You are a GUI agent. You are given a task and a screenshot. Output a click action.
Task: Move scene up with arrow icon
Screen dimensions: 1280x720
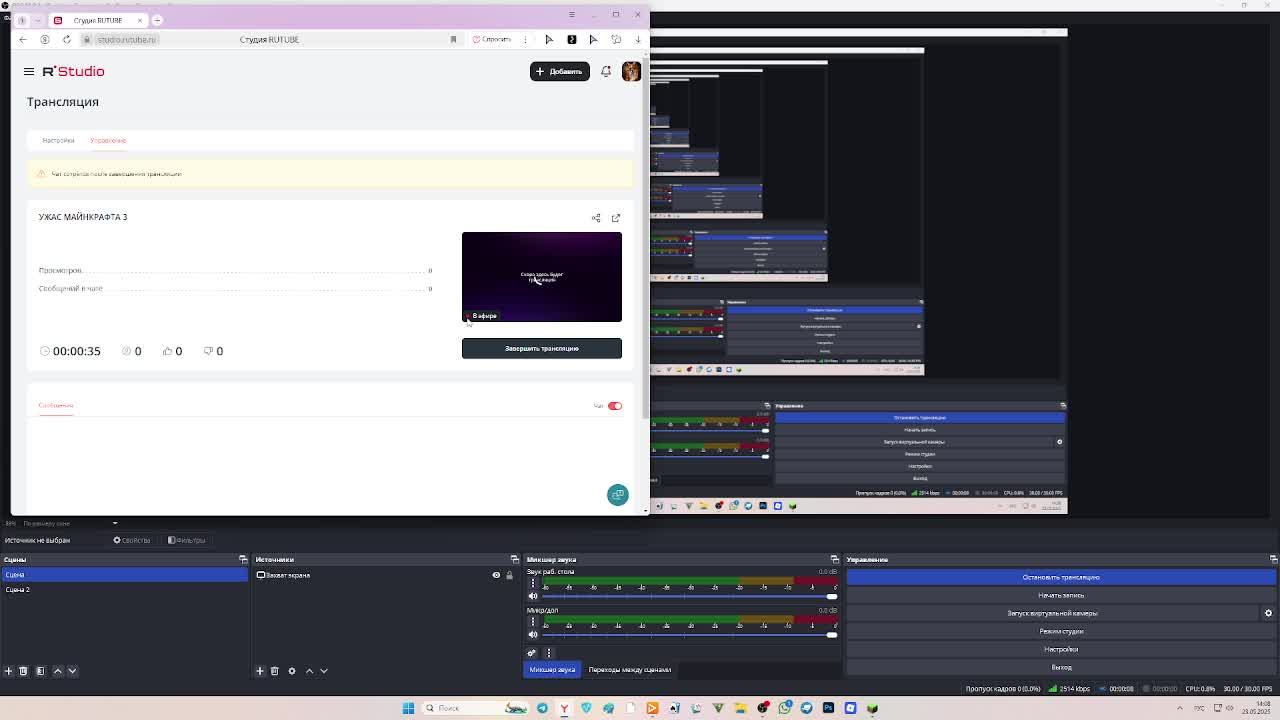tap(57, 671)
